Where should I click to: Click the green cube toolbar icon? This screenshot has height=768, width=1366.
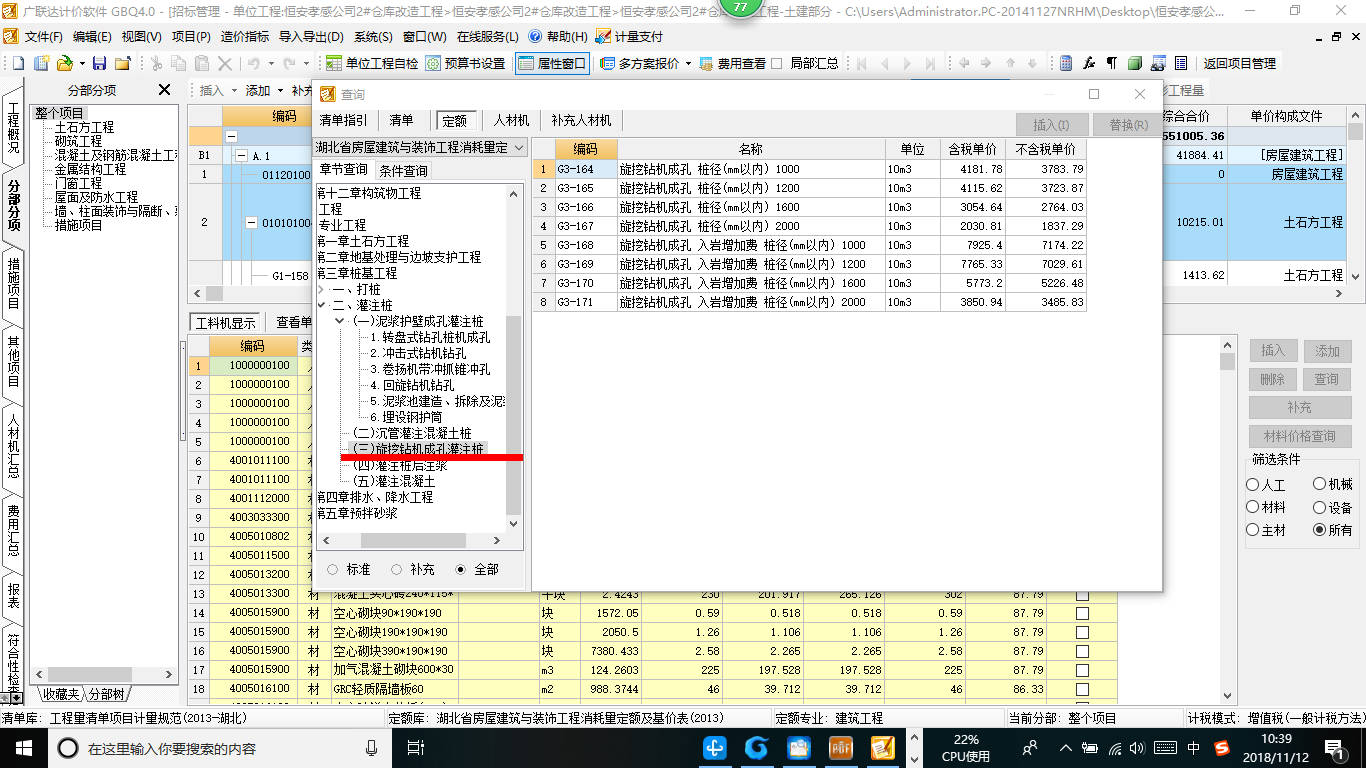point(1134,63)
